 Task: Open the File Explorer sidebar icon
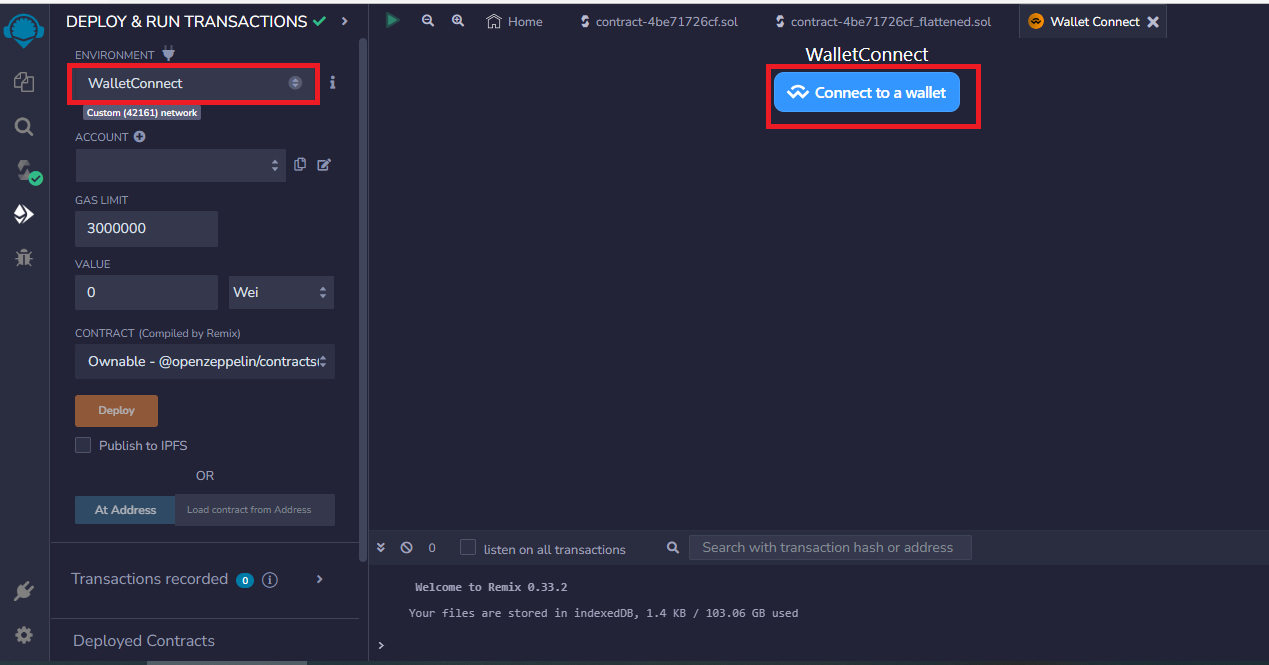click(24, 83)
